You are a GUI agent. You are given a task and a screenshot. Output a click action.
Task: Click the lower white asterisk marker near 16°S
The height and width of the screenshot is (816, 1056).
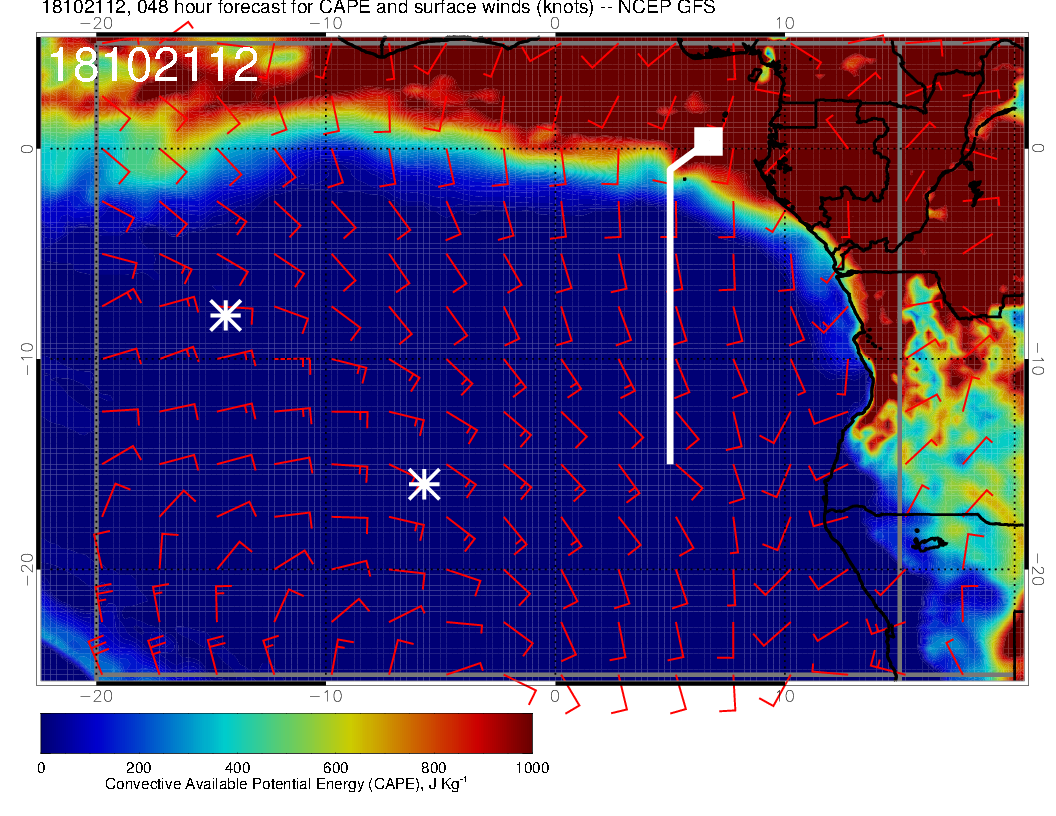pos(424,484)
